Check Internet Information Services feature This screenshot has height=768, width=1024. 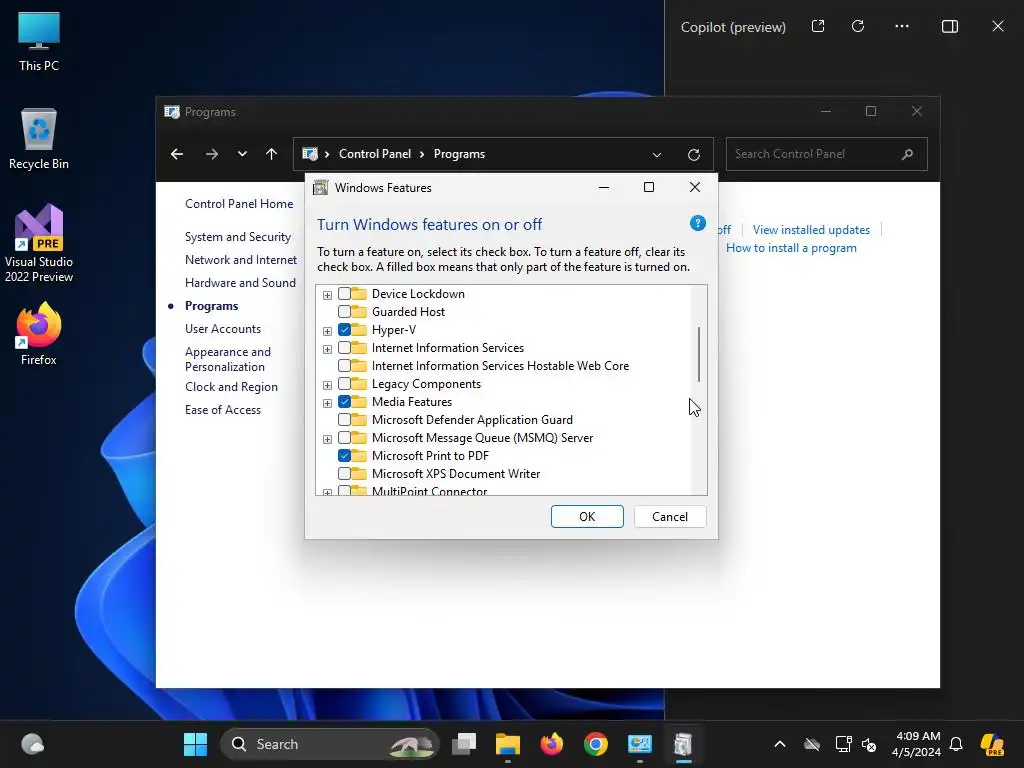344,347
